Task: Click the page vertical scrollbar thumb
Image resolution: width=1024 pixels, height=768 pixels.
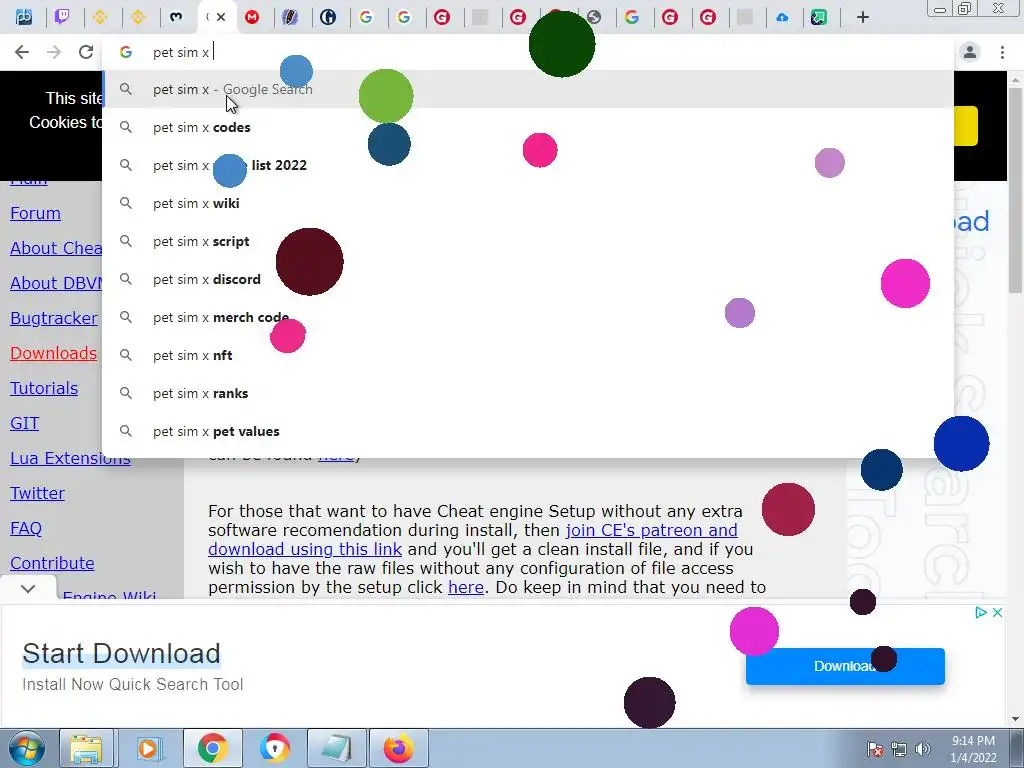Action: click(x=1015, y=189)
